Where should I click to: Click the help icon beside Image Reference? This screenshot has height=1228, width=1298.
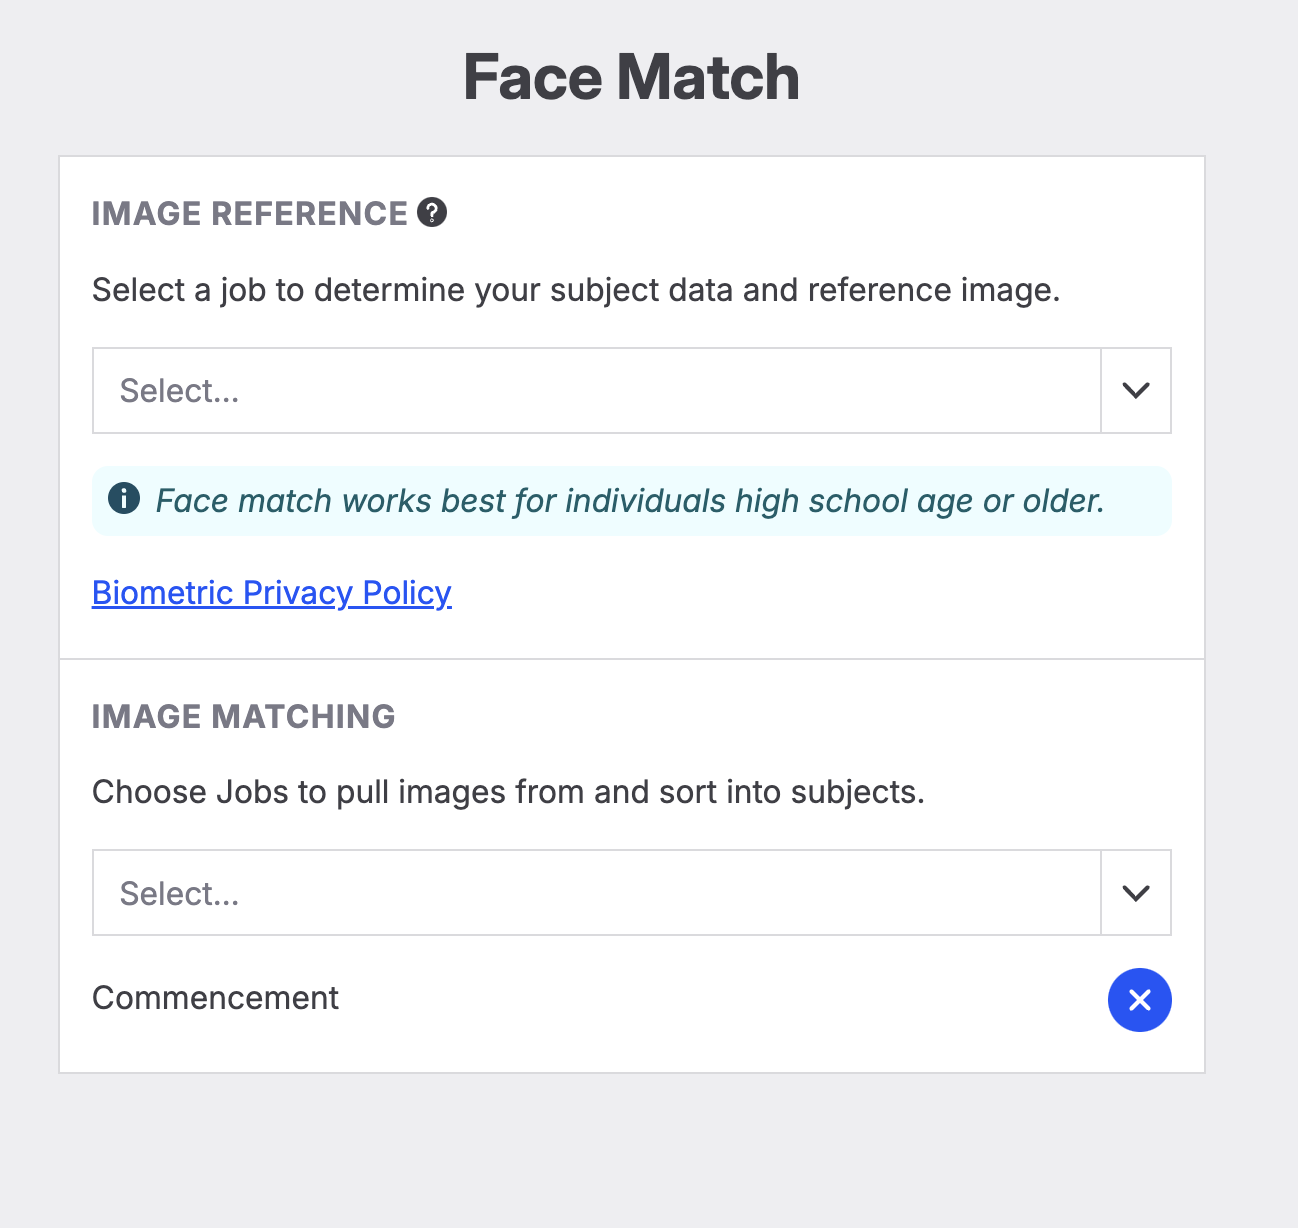432,213
